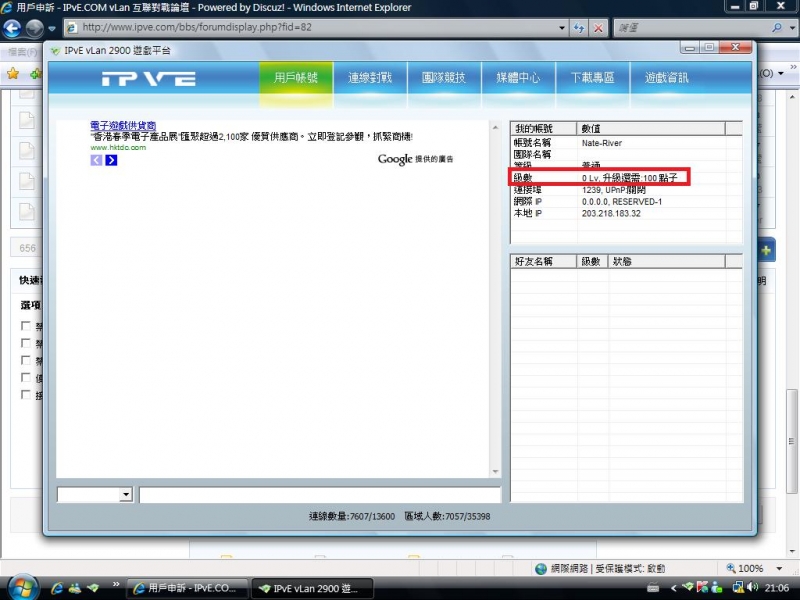The width and height of the screenshot is (800, 600).
Task: Launch Internet Explorer from Quick Launch
Action: click(x=57, y=588)
